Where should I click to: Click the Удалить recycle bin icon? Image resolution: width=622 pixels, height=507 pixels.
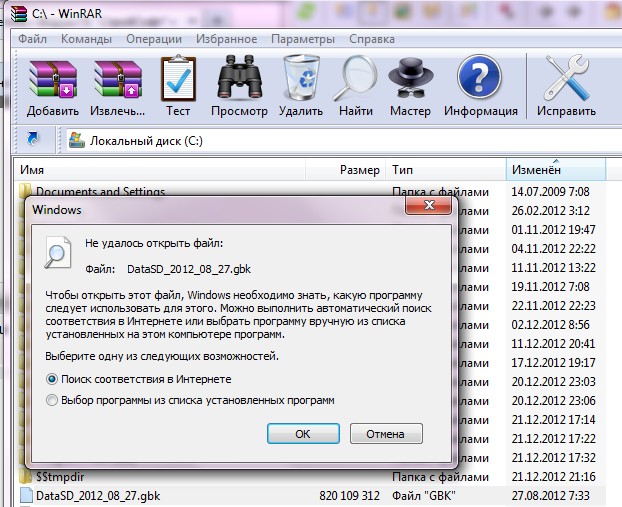tap(301, 77)
